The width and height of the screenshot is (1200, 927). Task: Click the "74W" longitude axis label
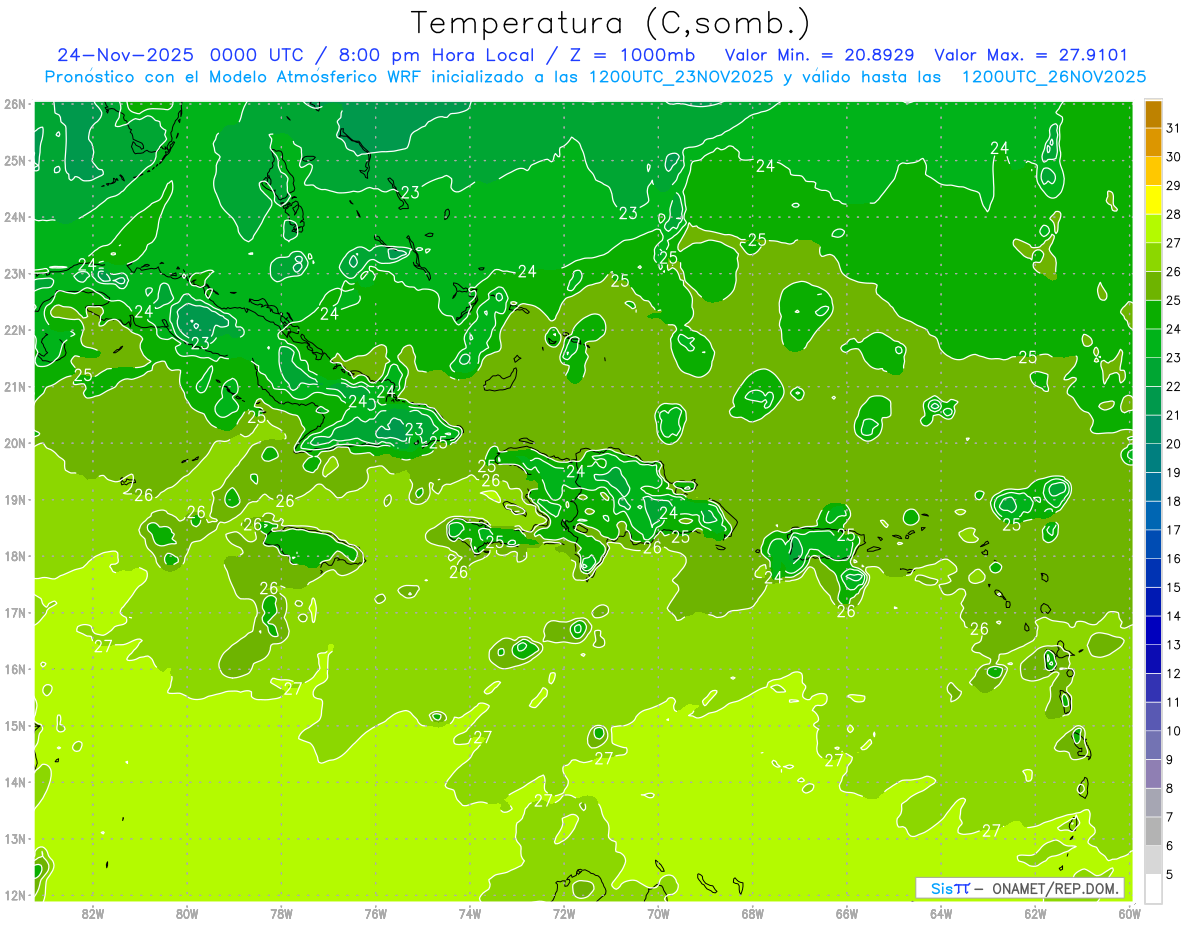click(470, 913)
